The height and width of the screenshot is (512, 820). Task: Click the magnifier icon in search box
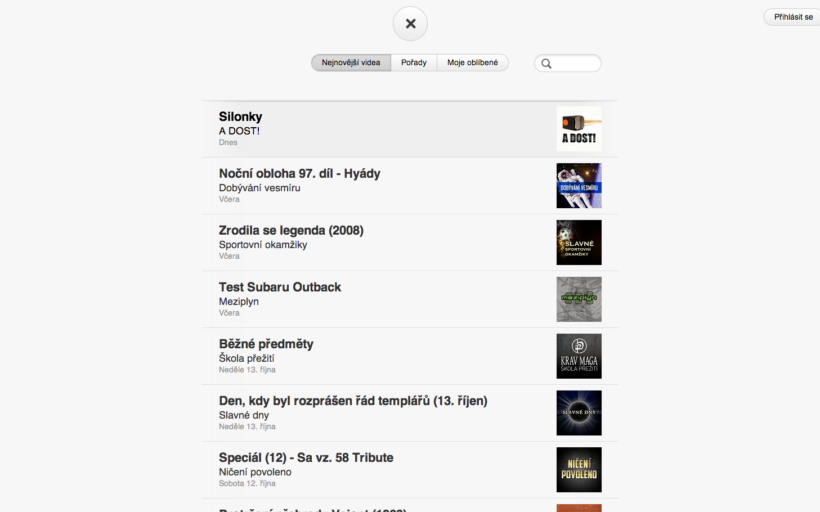point(546,63)
